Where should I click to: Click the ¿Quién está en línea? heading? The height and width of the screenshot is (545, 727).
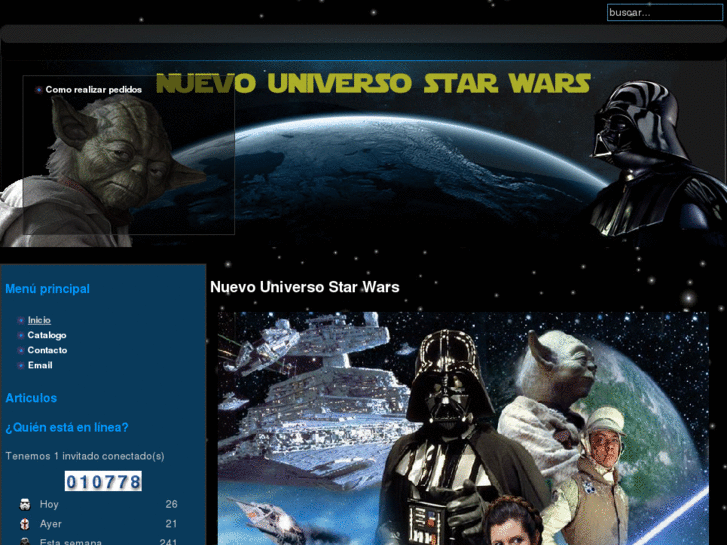click(x=67, y=427)
